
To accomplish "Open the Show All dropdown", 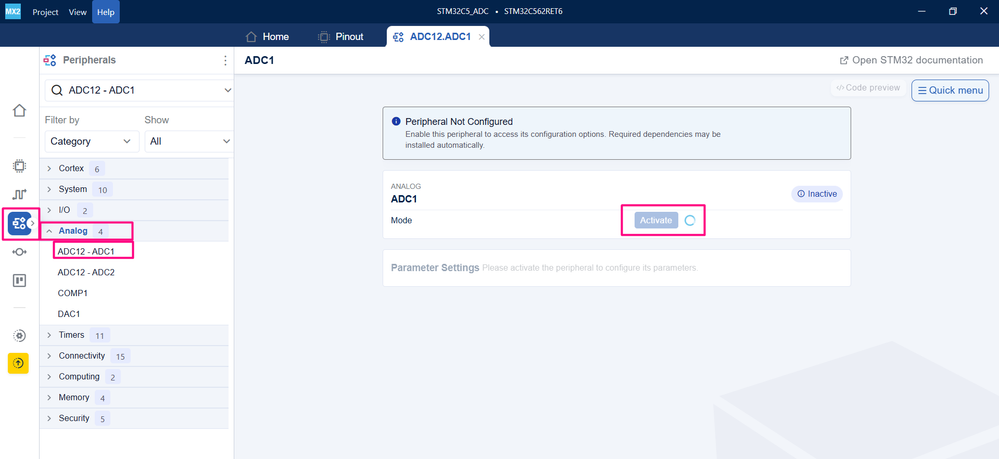I will [x=189, y=141].
